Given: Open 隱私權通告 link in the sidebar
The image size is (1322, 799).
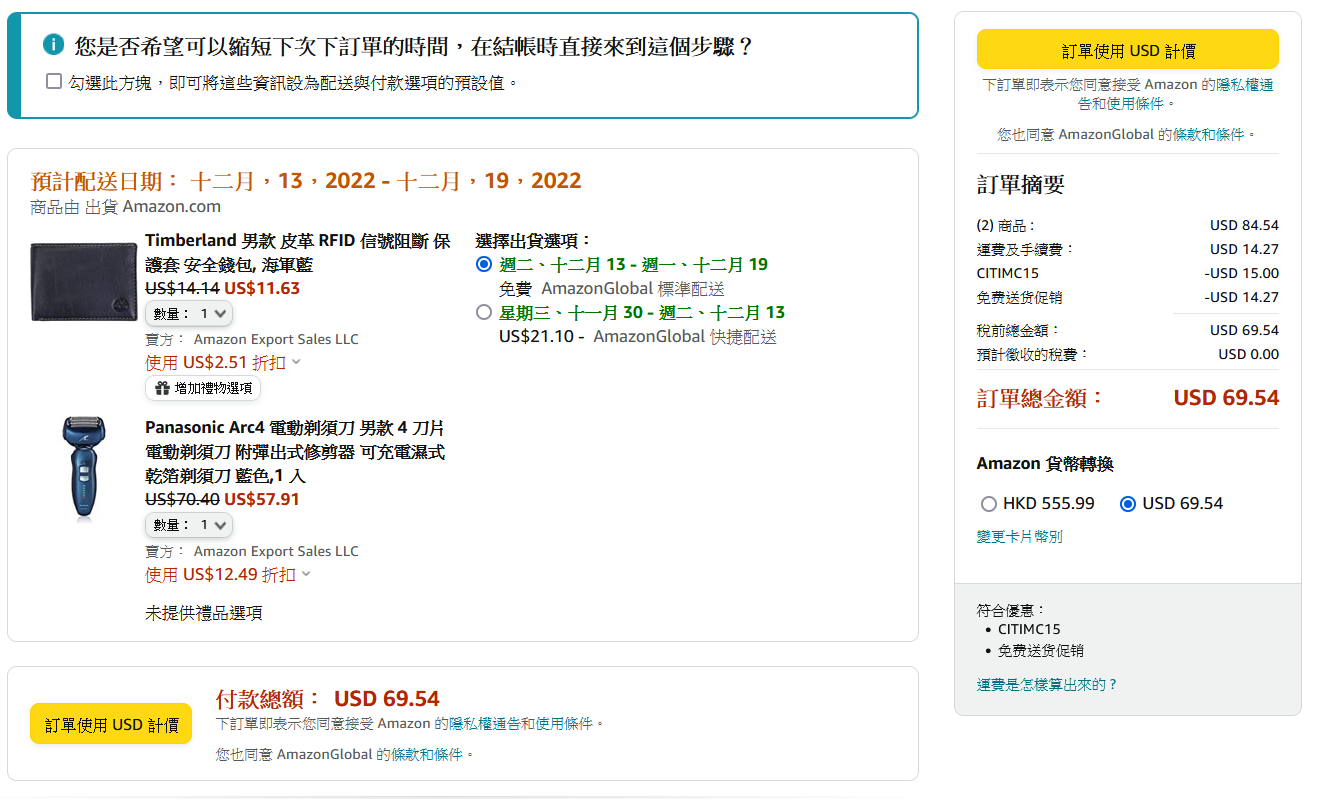Looking at the screenshot, I should click(x=1245, y=85).
